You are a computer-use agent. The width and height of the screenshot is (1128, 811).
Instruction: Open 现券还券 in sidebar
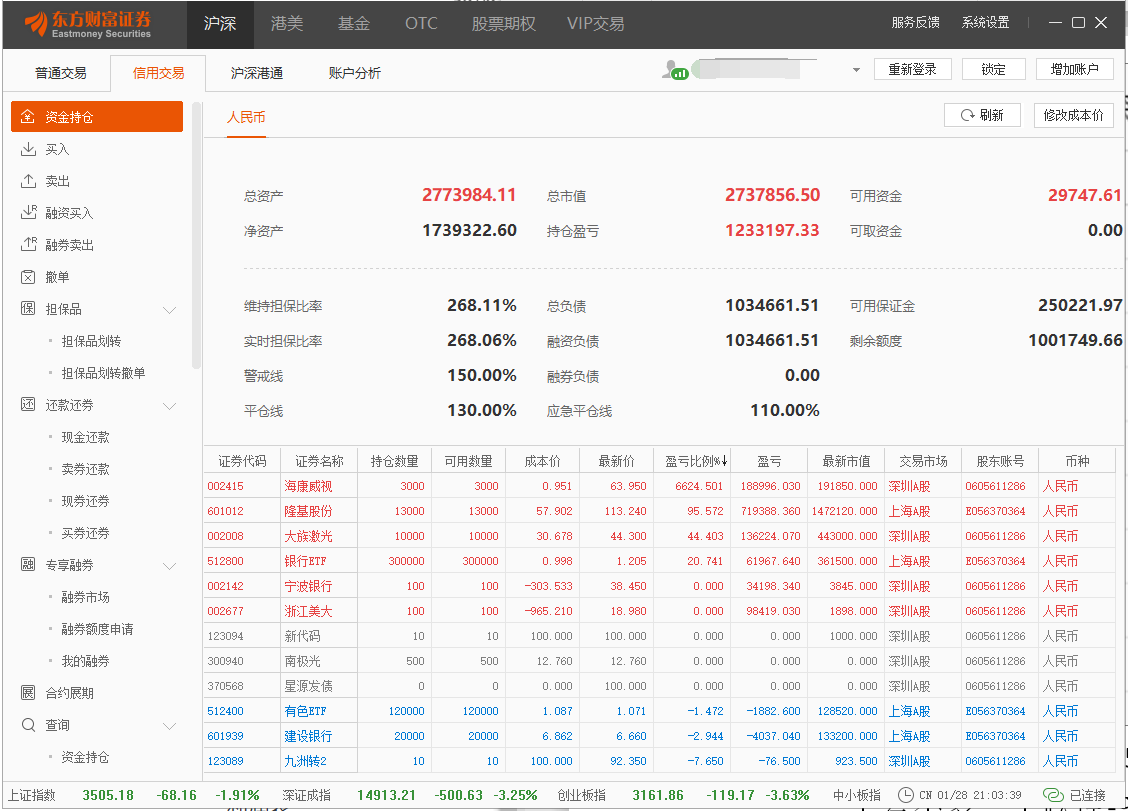tap(86, 501)
